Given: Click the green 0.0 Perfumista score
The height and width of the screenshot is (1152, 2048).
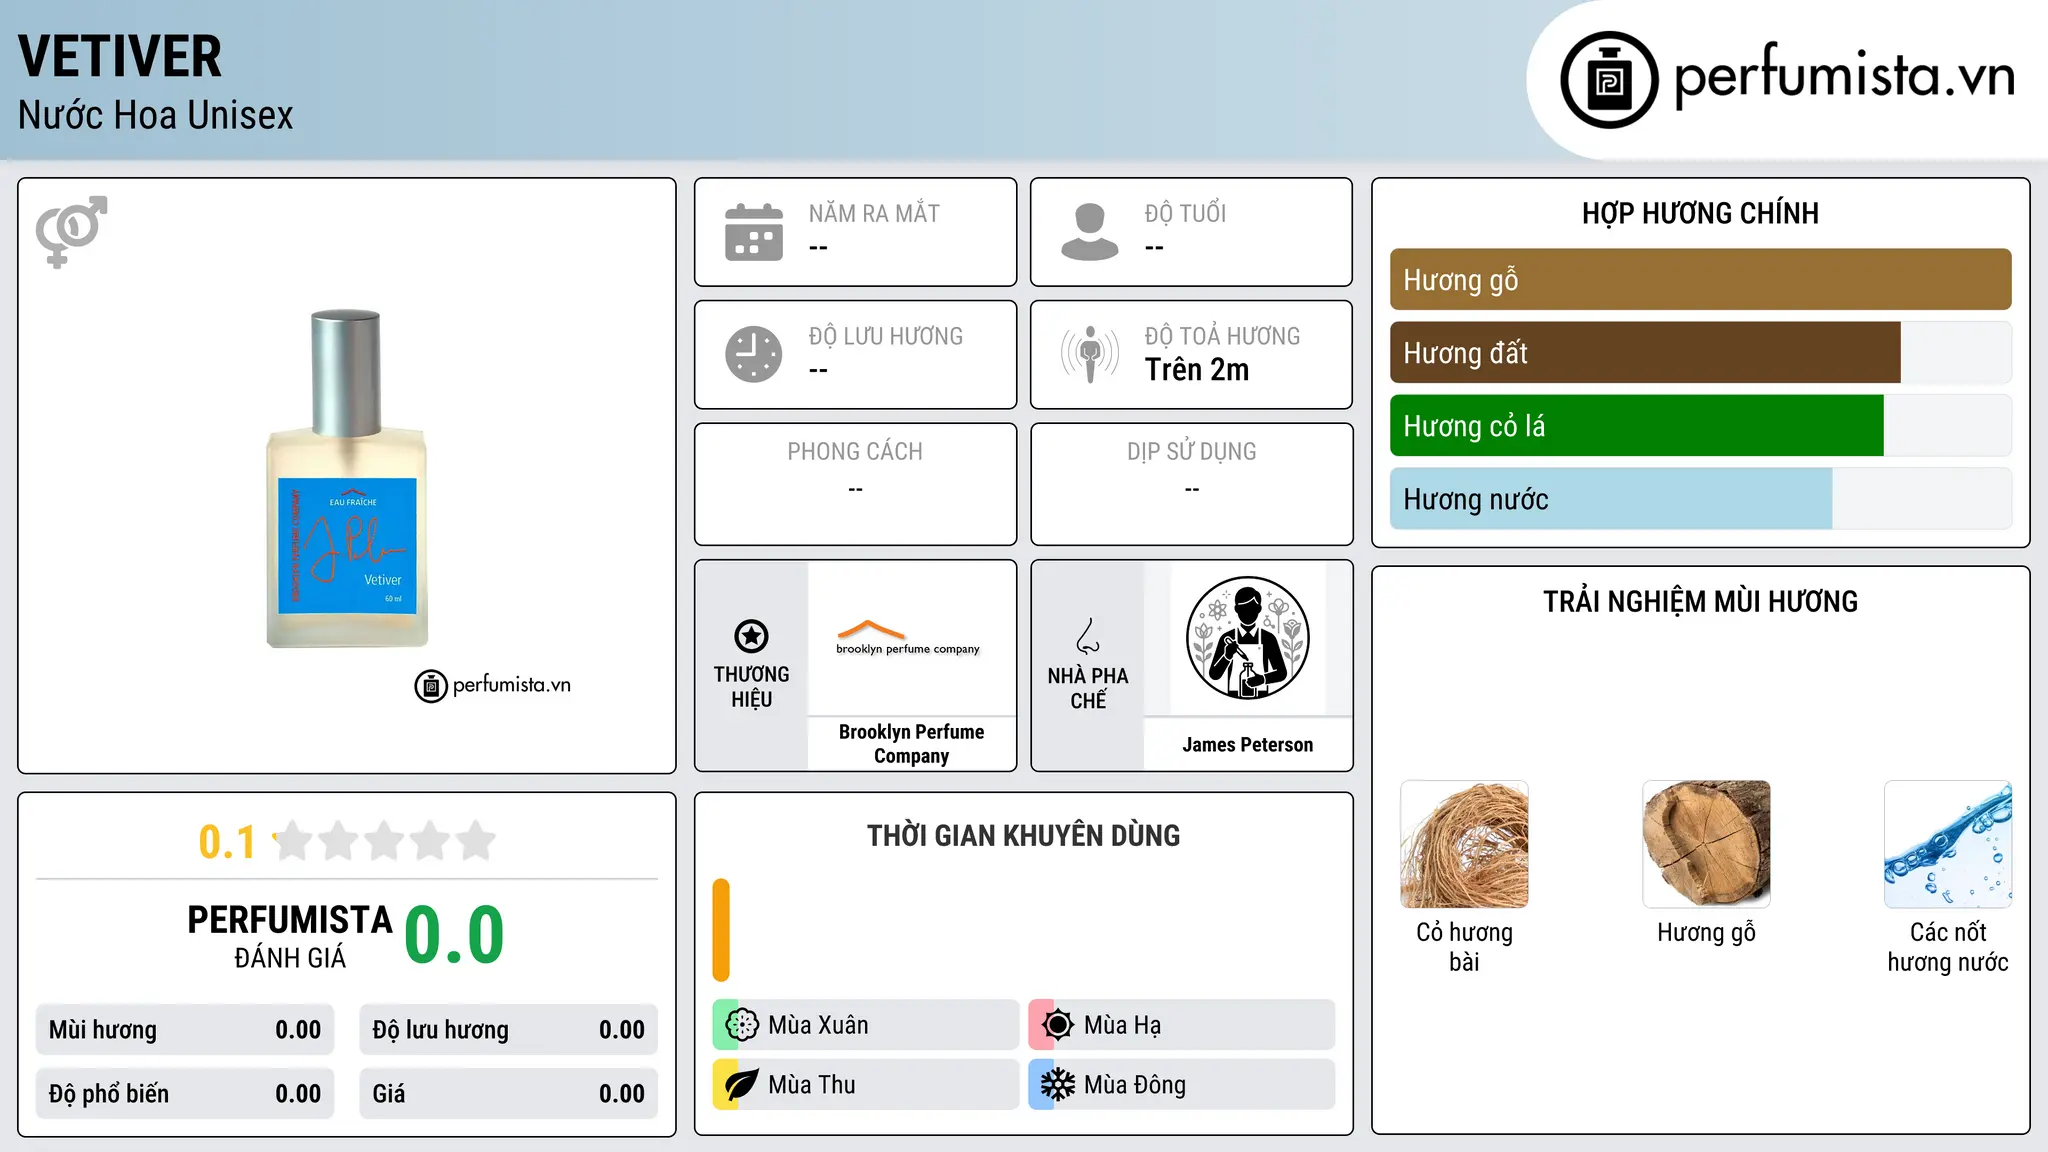Looking at the screenshot, I should pyautogui.click(x=454, y=935).
